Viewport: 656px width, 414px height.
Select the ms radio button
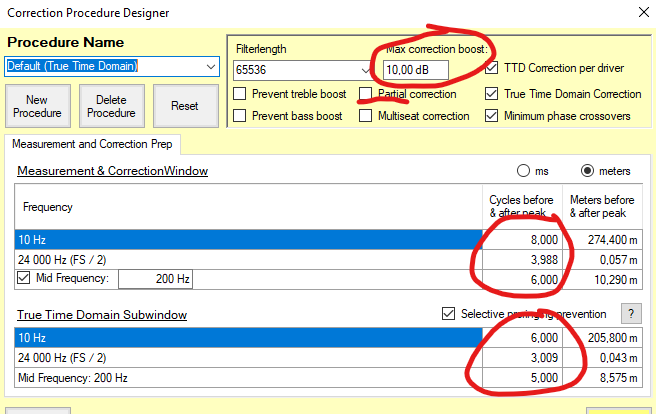523,171
